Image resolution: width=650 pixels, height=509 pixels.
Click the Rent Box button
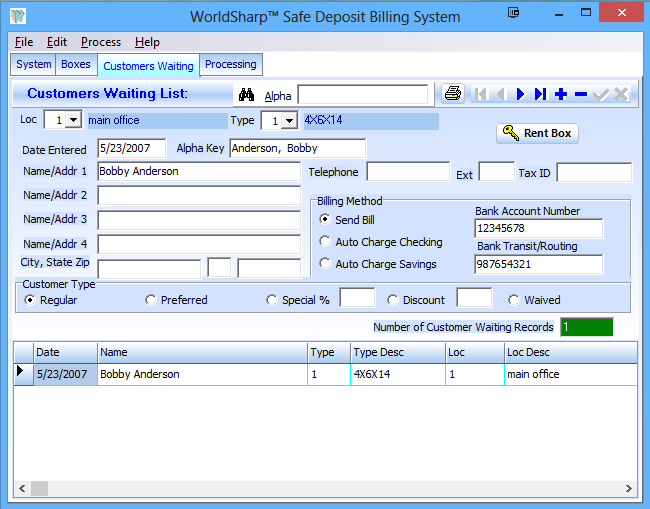click(x=537, y=133)
